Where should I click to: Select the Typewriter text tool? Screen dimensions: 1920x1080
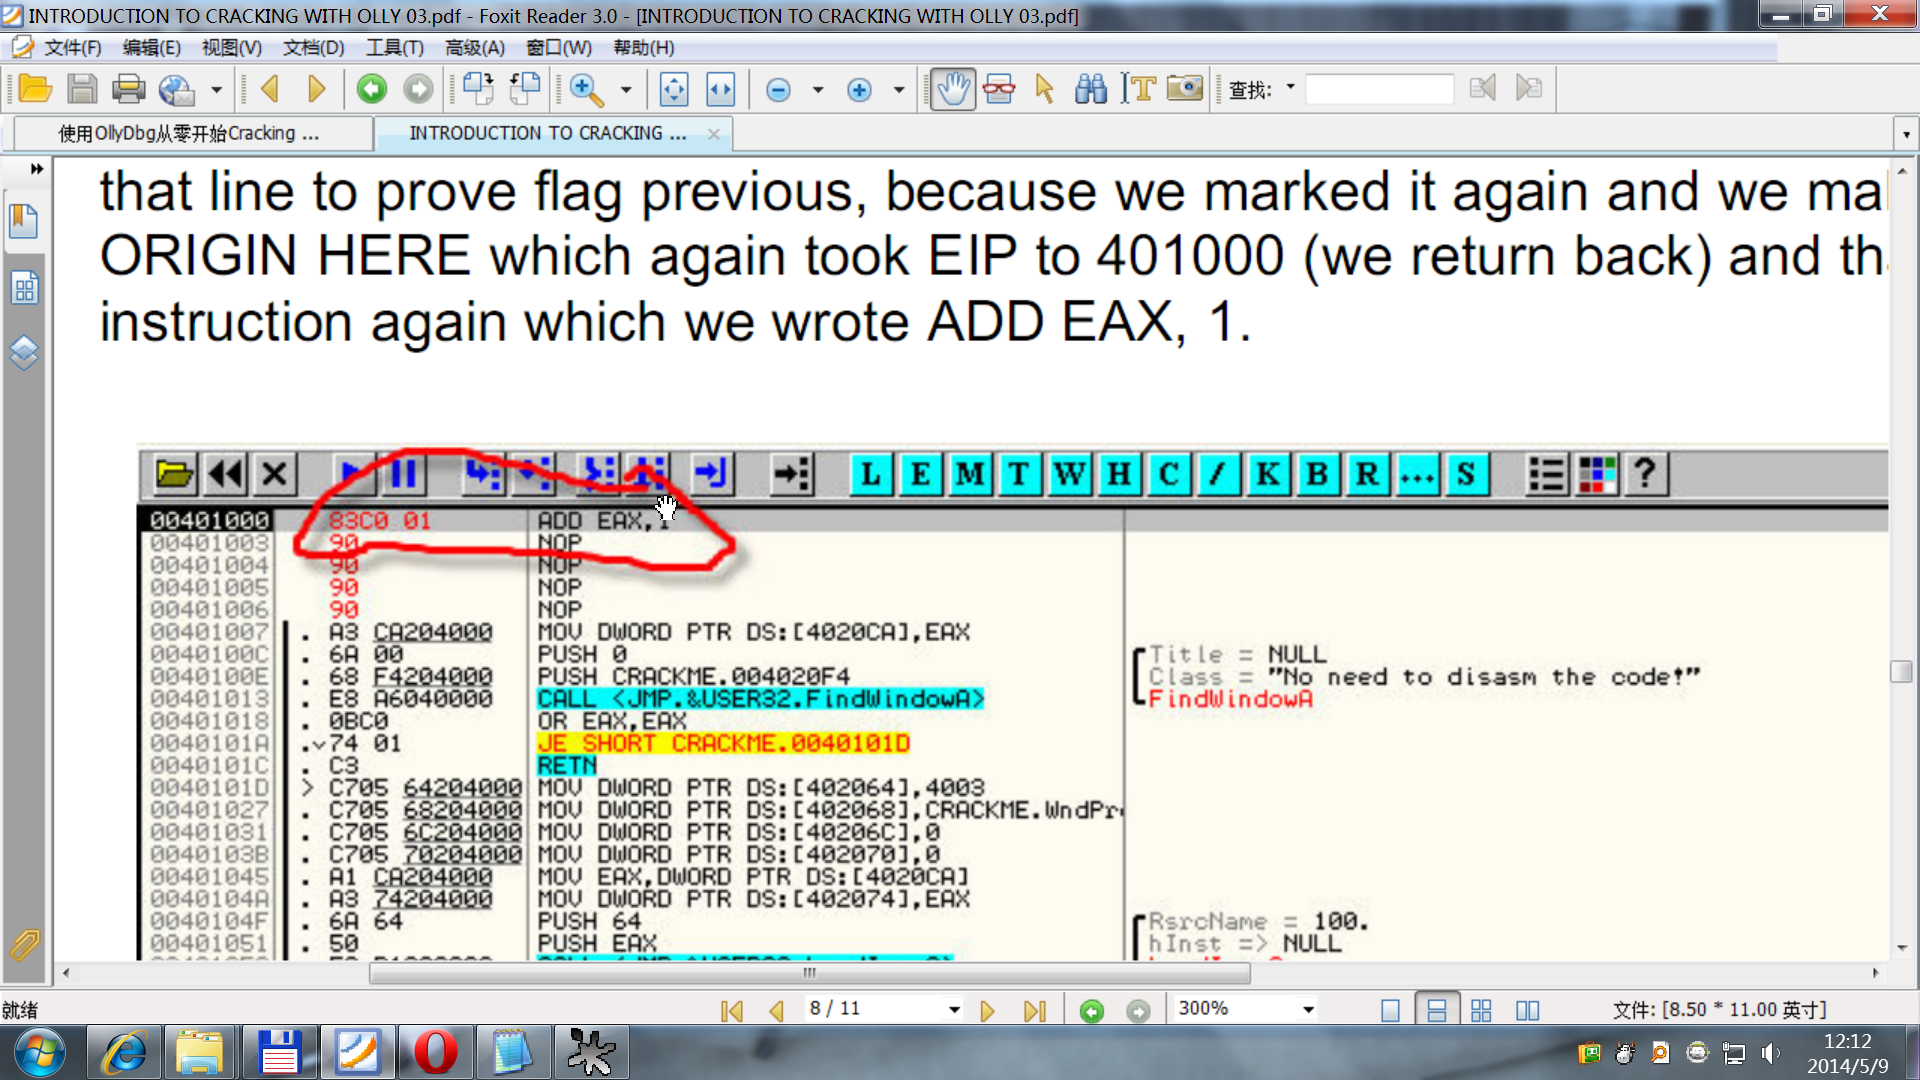(x=1138, y=90)
